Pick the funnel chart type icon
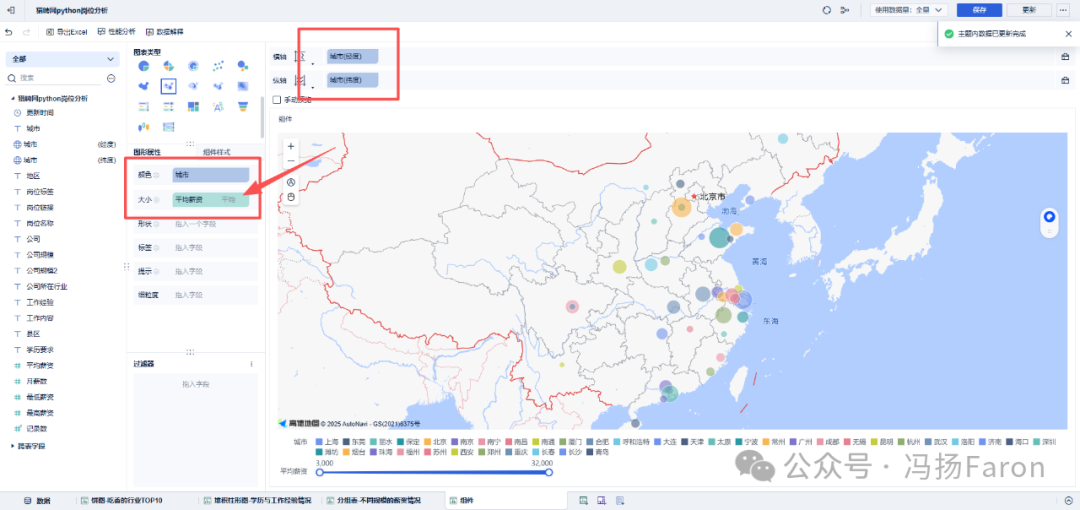The height and width of the screenshot is (510, 1080). point(242,106)
